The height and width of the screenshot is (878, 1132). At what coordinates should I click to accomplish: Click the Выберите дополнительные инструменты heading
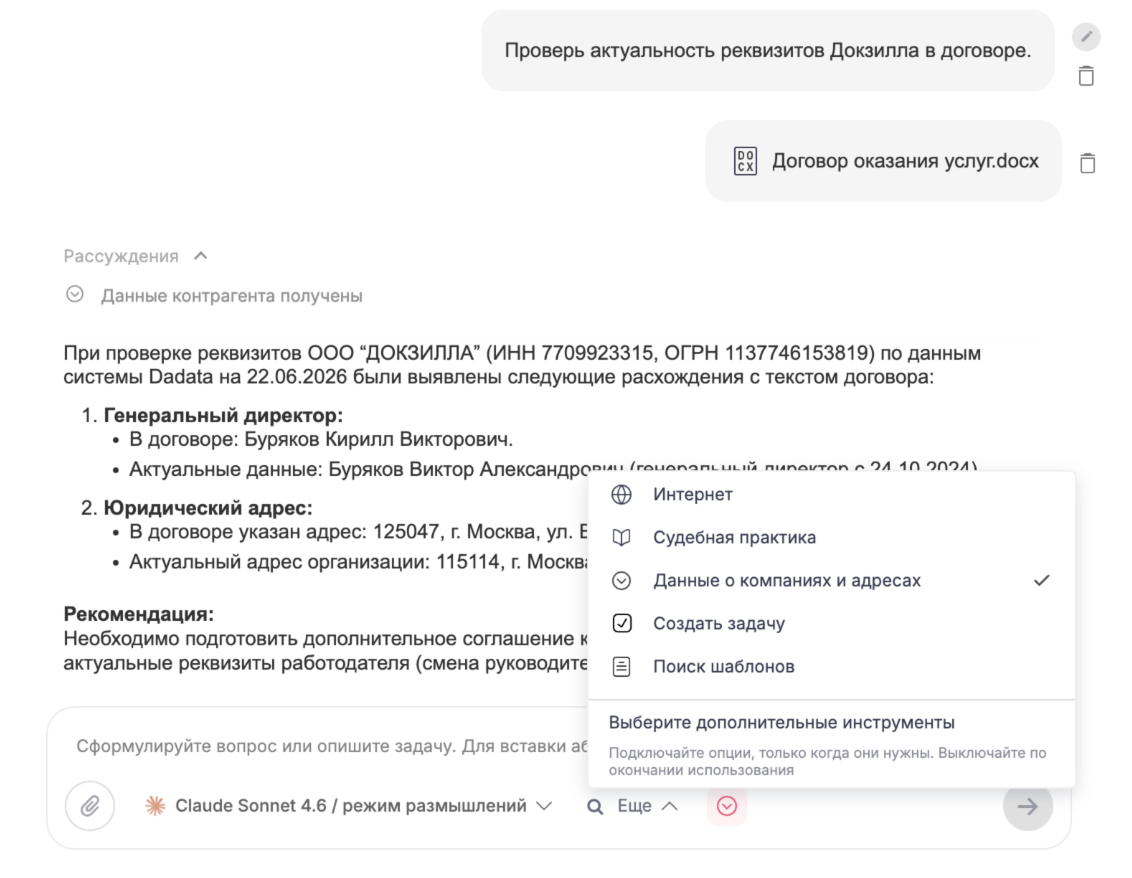tap(782, 723)
